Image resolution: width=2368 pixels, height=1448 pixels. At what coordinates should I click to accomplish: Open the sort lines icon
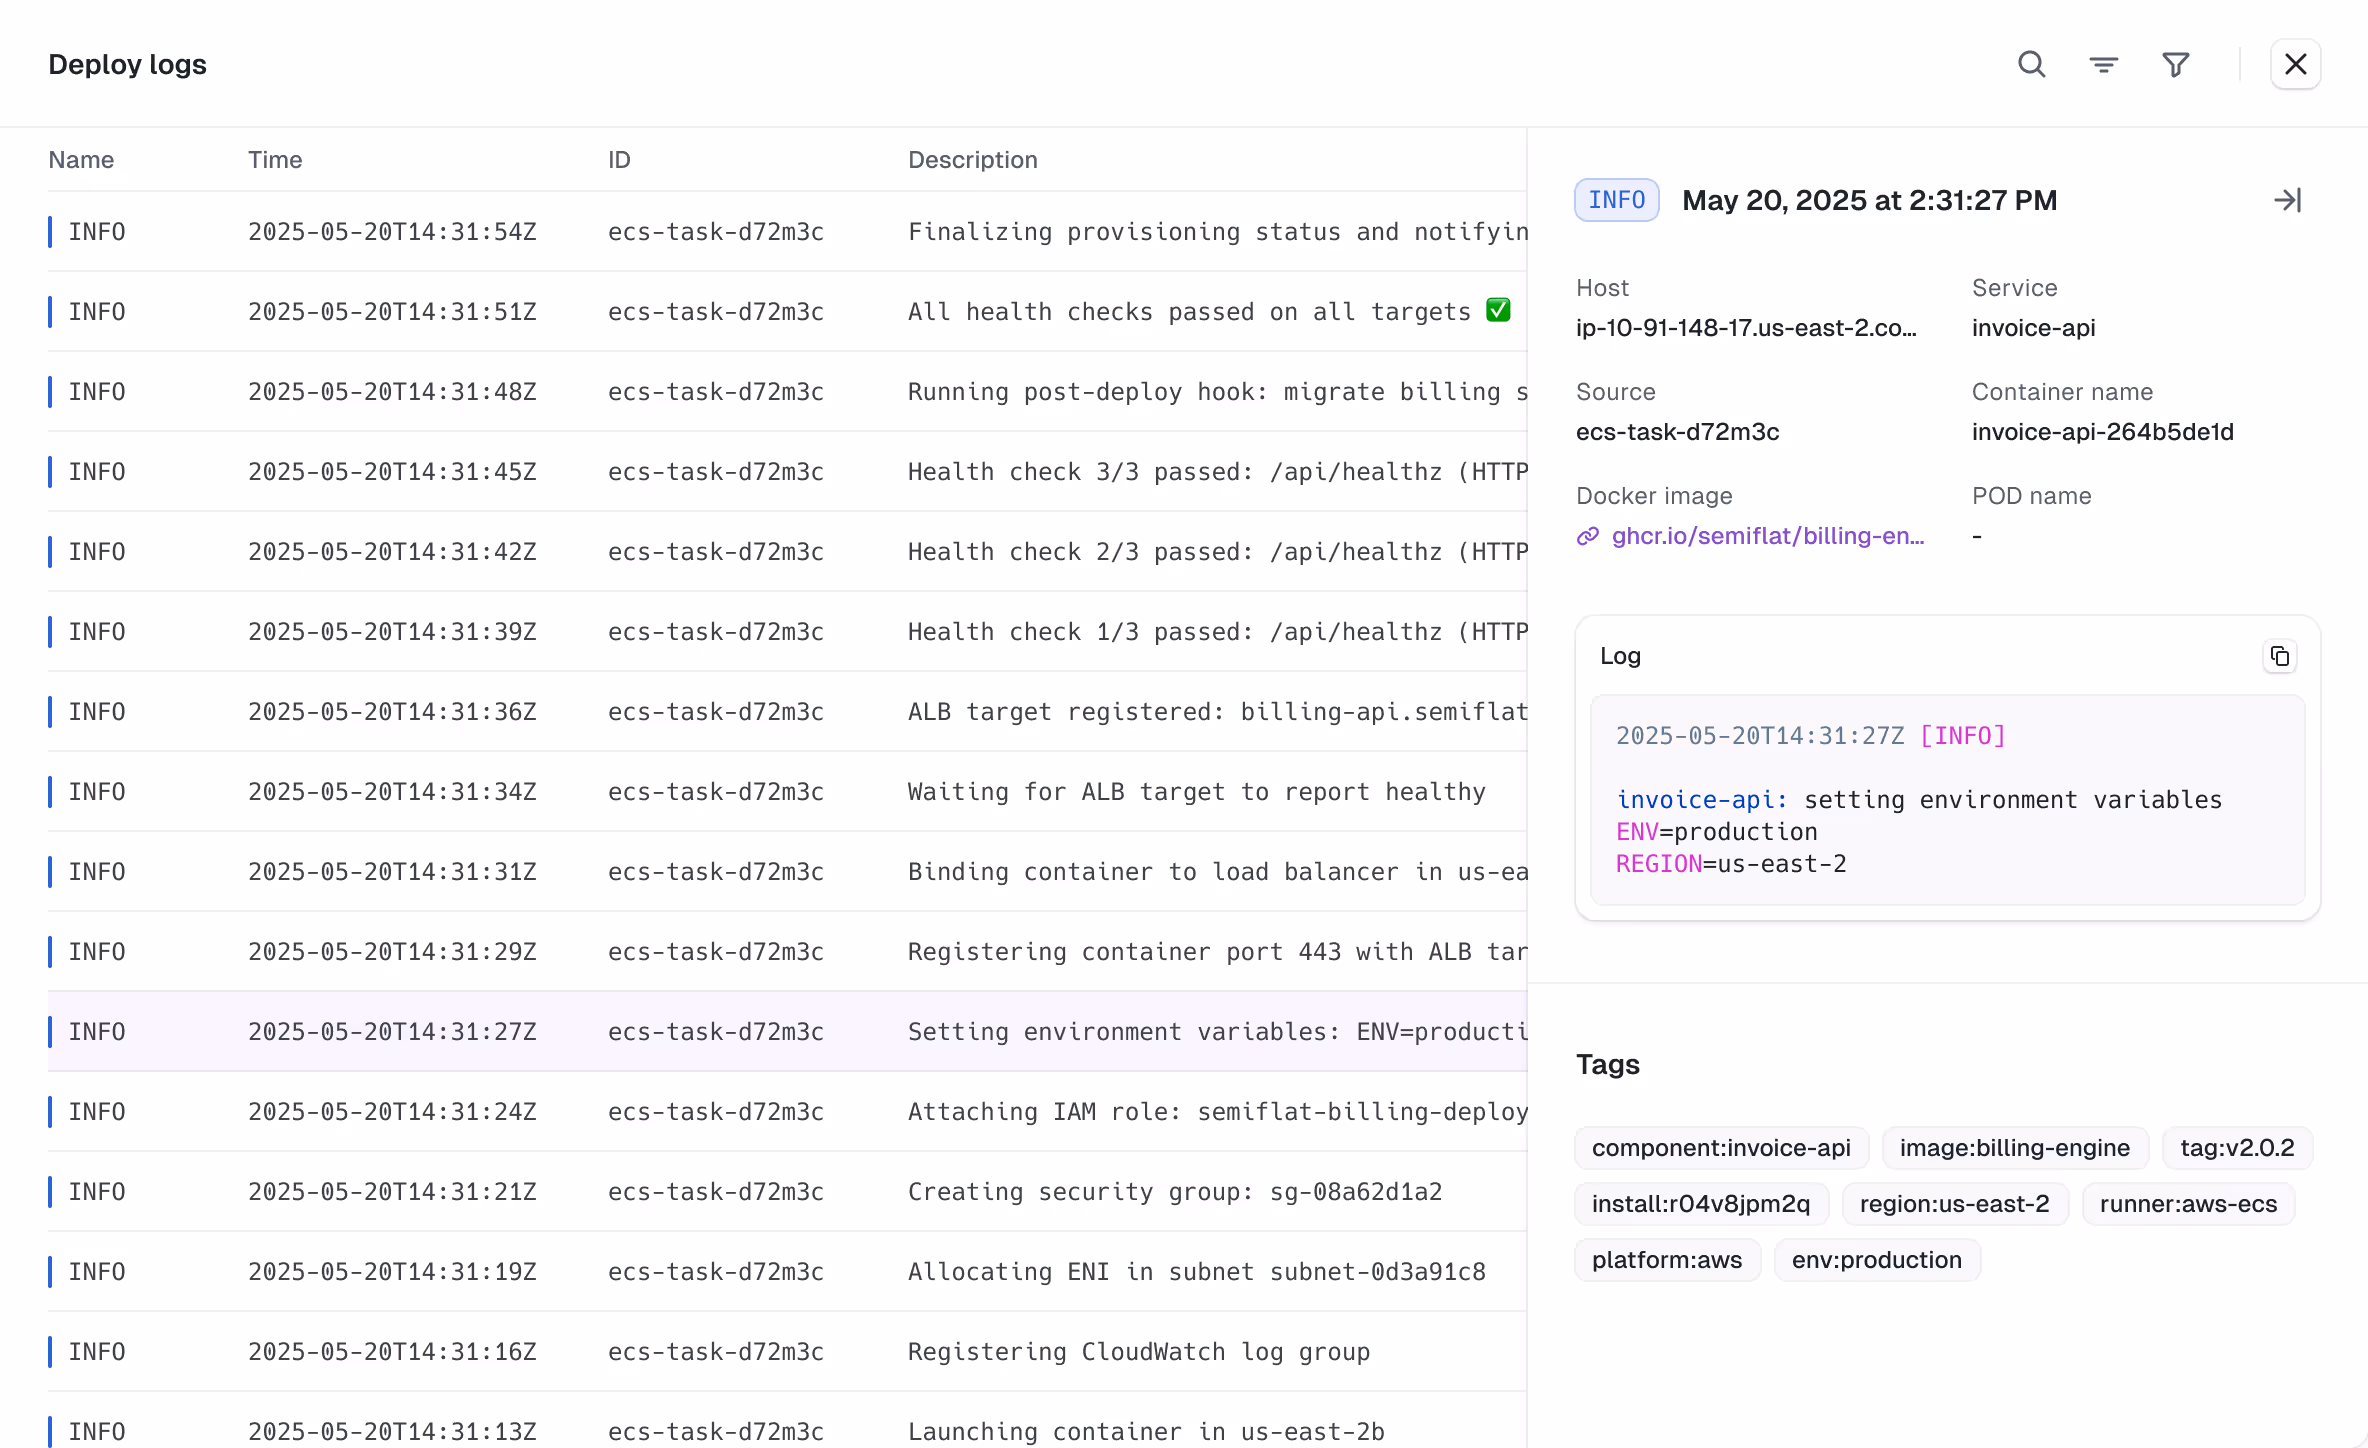click(x=2103, y=65)
